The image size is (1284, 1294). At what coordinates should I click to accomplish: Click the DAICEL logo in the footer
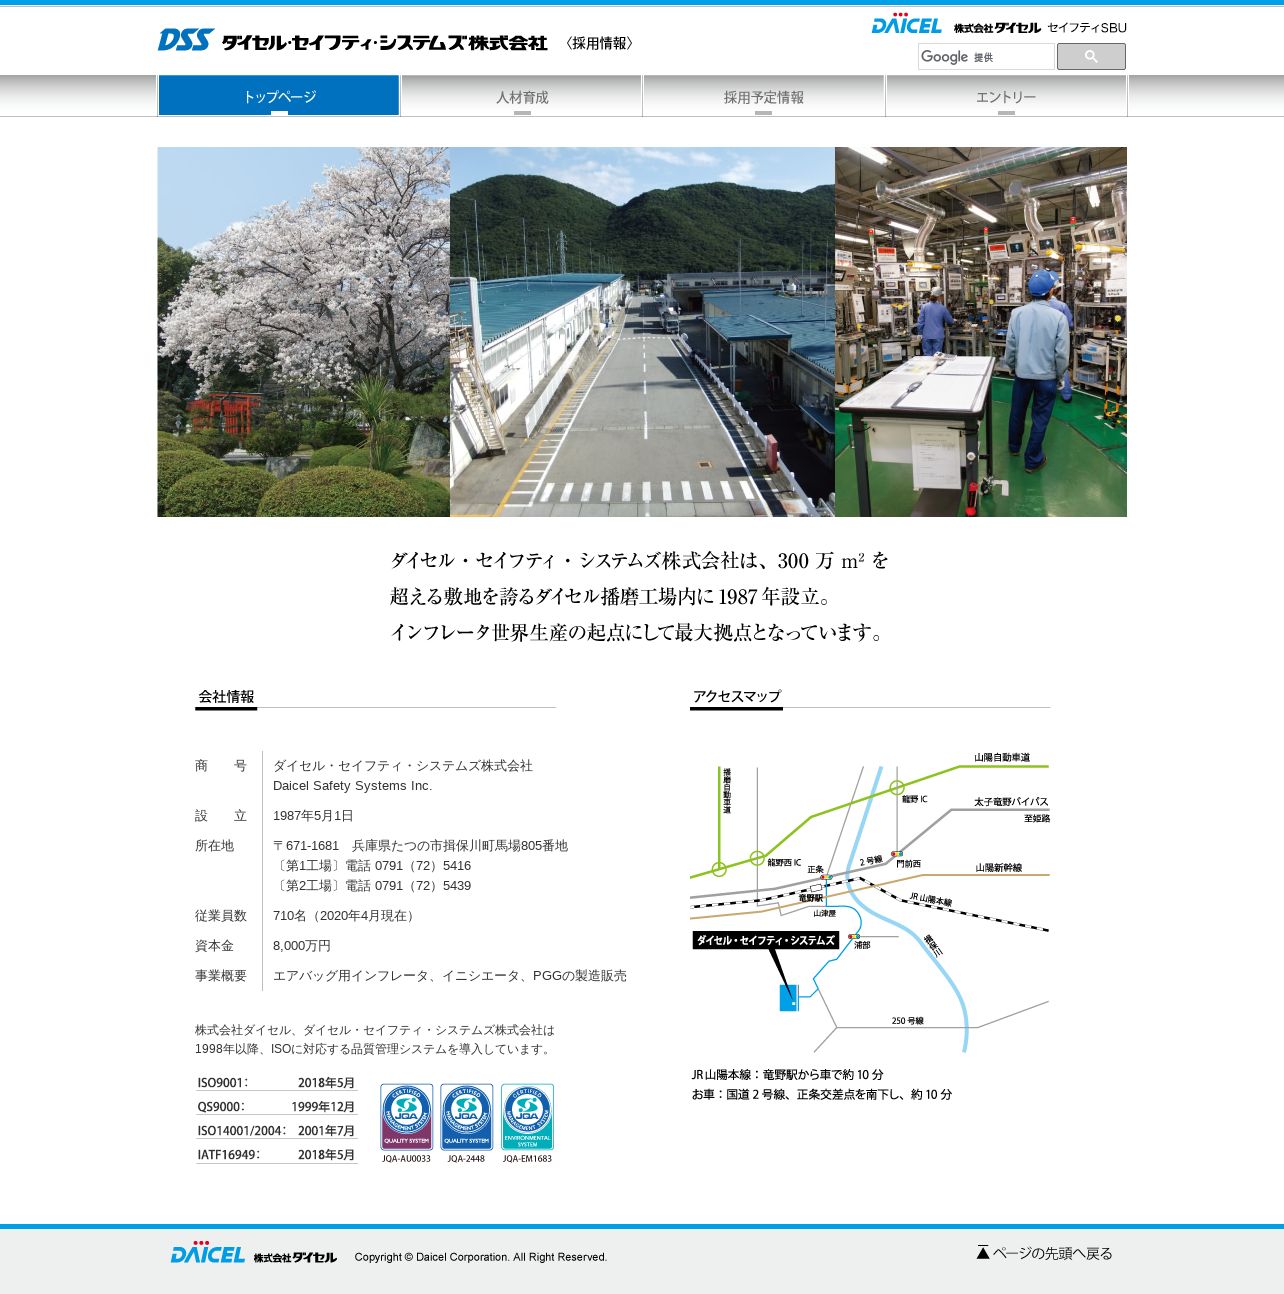[x=207, y=1253]
